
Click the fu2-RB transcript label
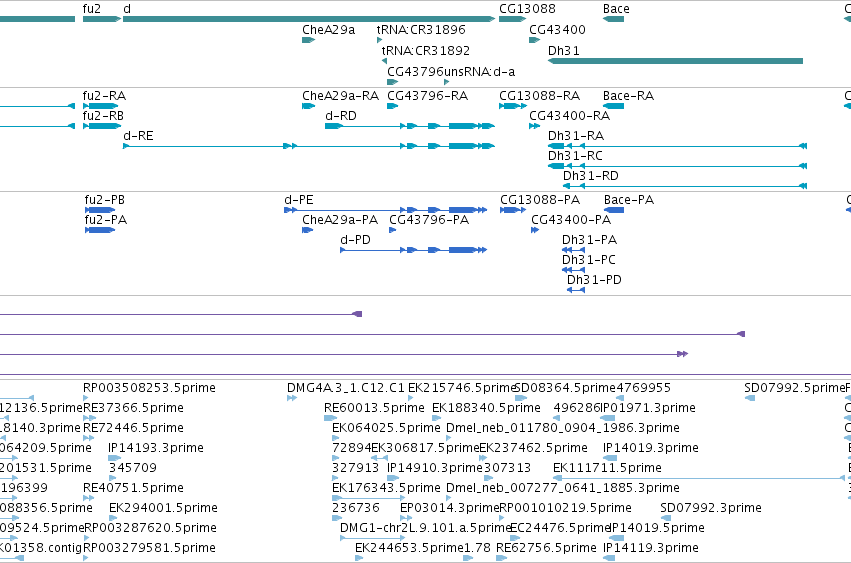tap(103, 116)
